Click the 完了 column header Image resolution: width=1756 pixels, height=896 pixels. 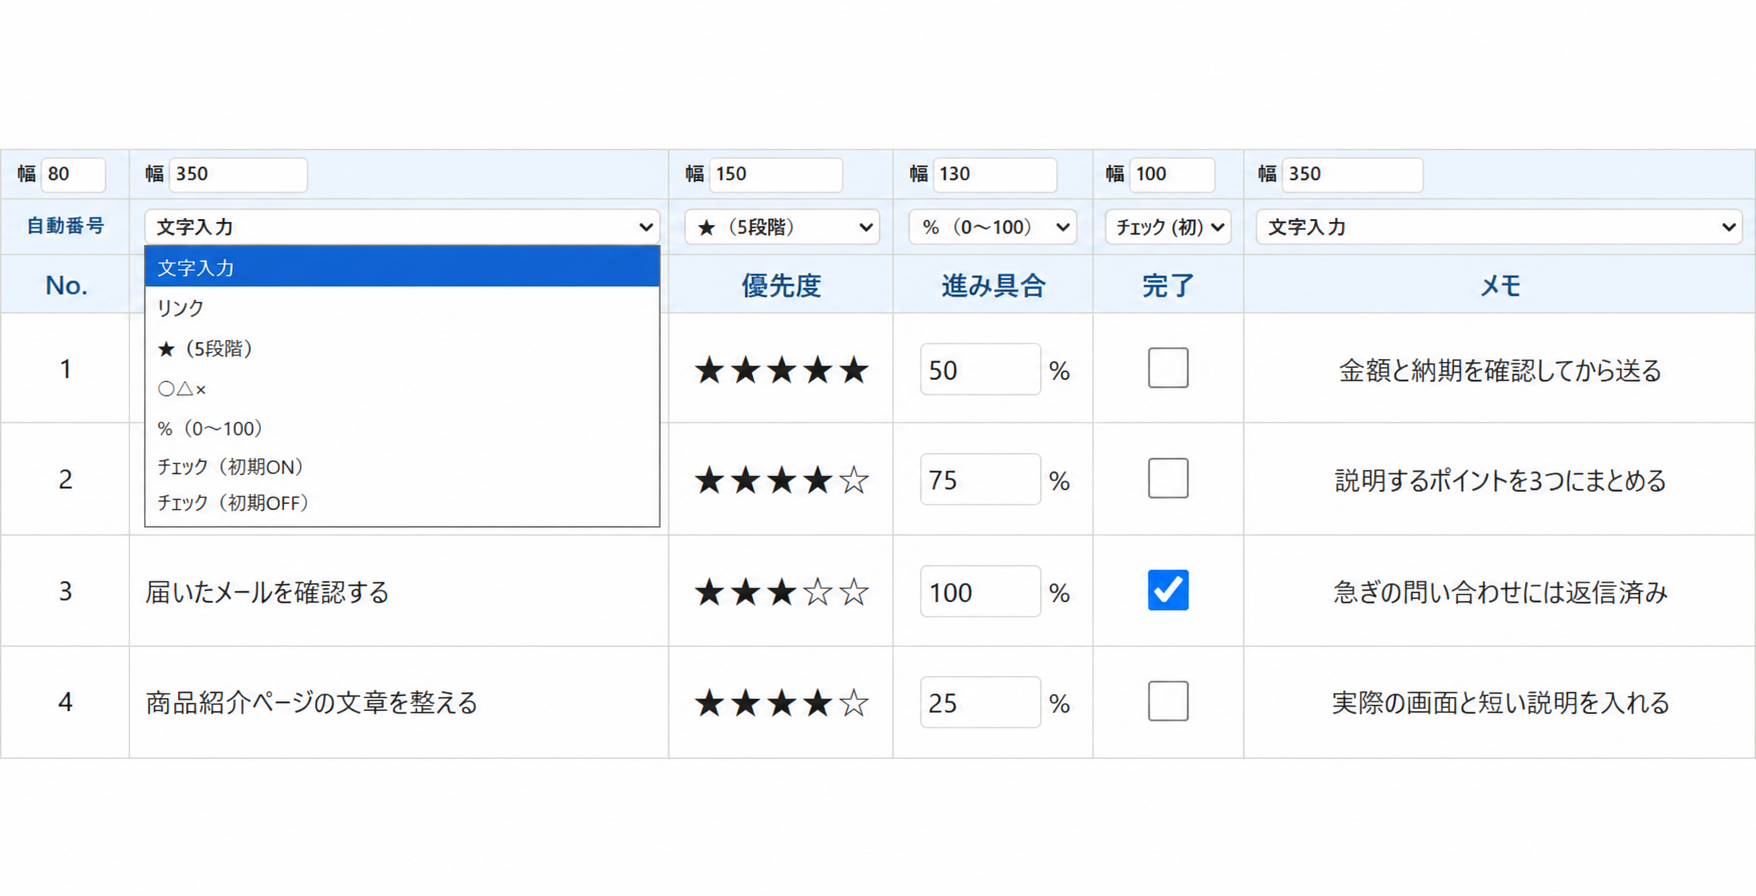(1168, 286)
